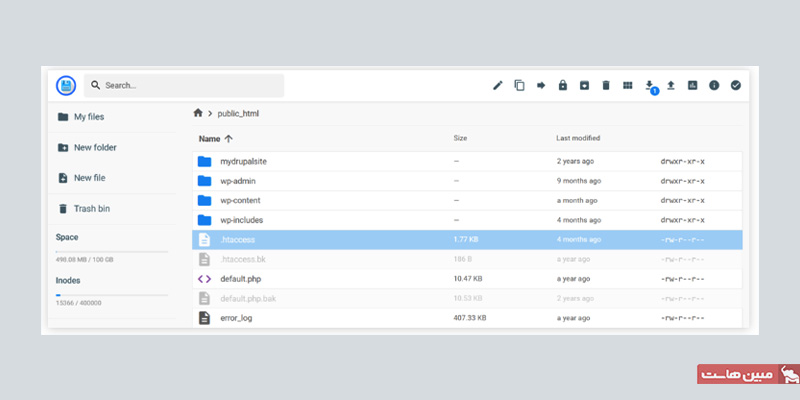
Task: Click the copy file icon
Action: 519,85
